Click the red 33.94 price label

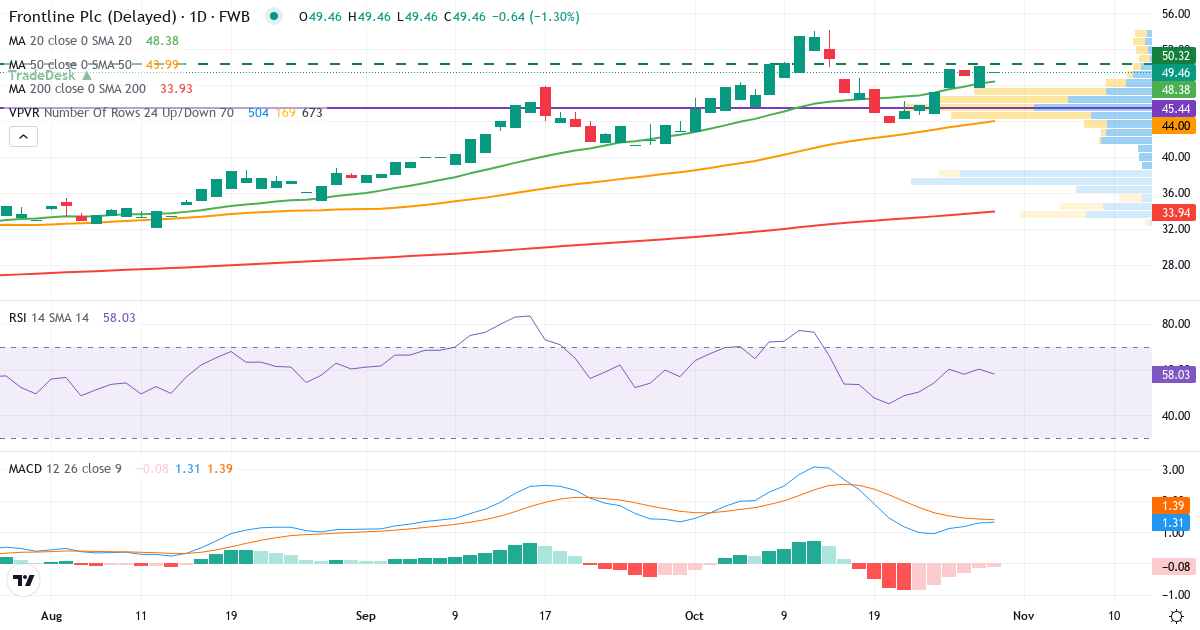coord(1175,212)
